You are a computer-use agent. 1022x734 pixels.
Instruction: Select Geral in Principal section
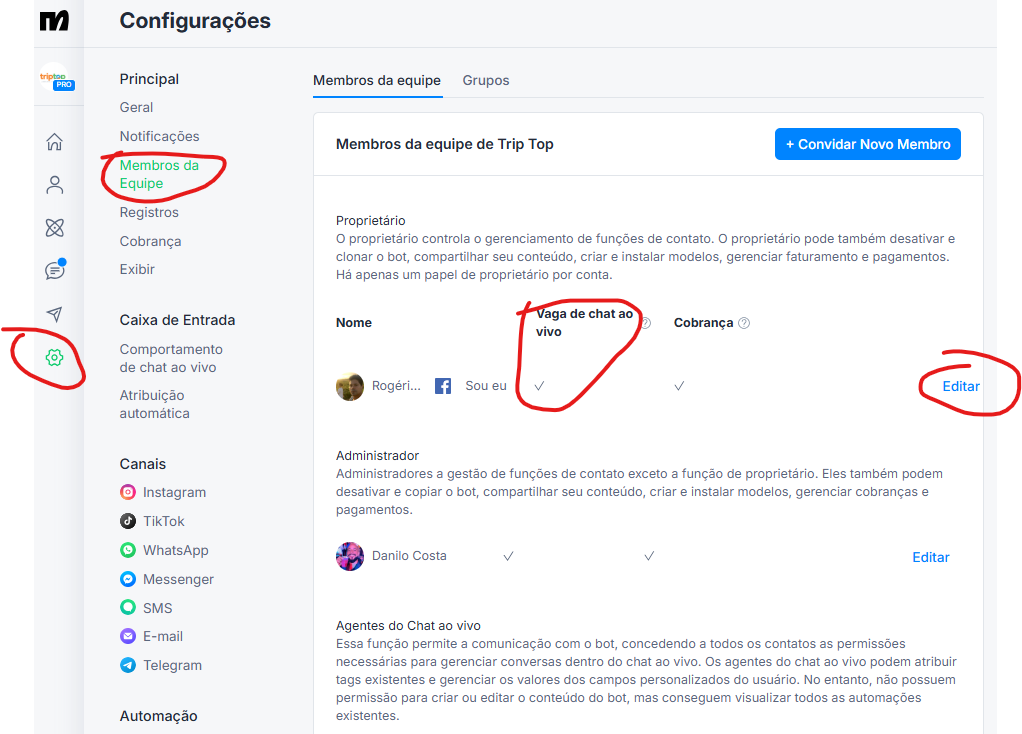136,108
